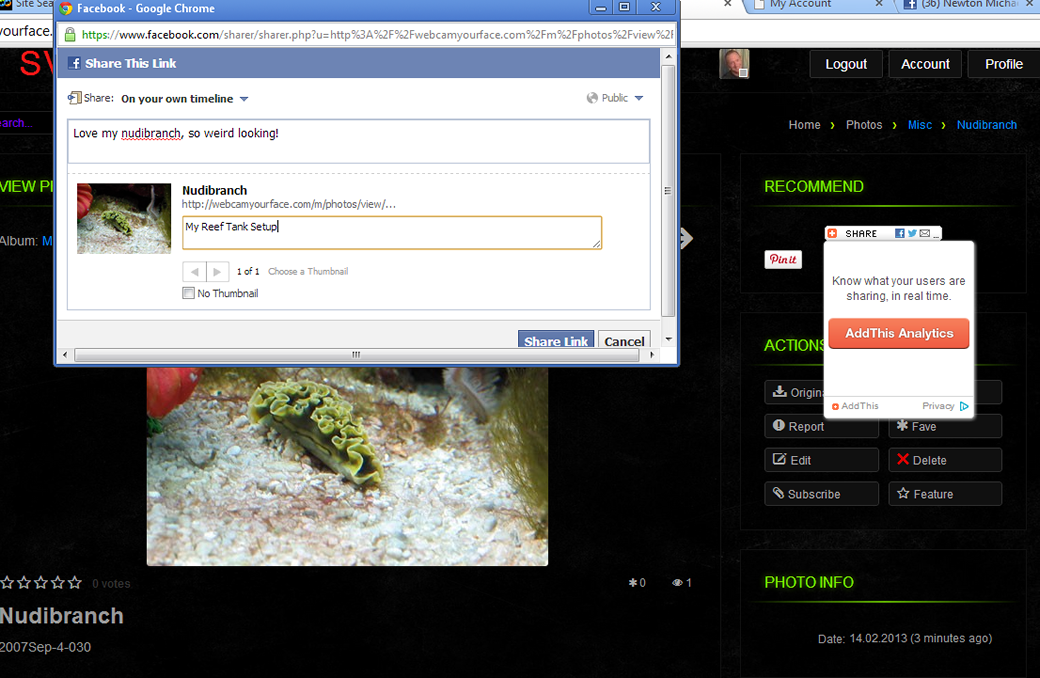Go to the next photo with the arrow
Viewport: 1040px width, 678px height.
(686, 238)
